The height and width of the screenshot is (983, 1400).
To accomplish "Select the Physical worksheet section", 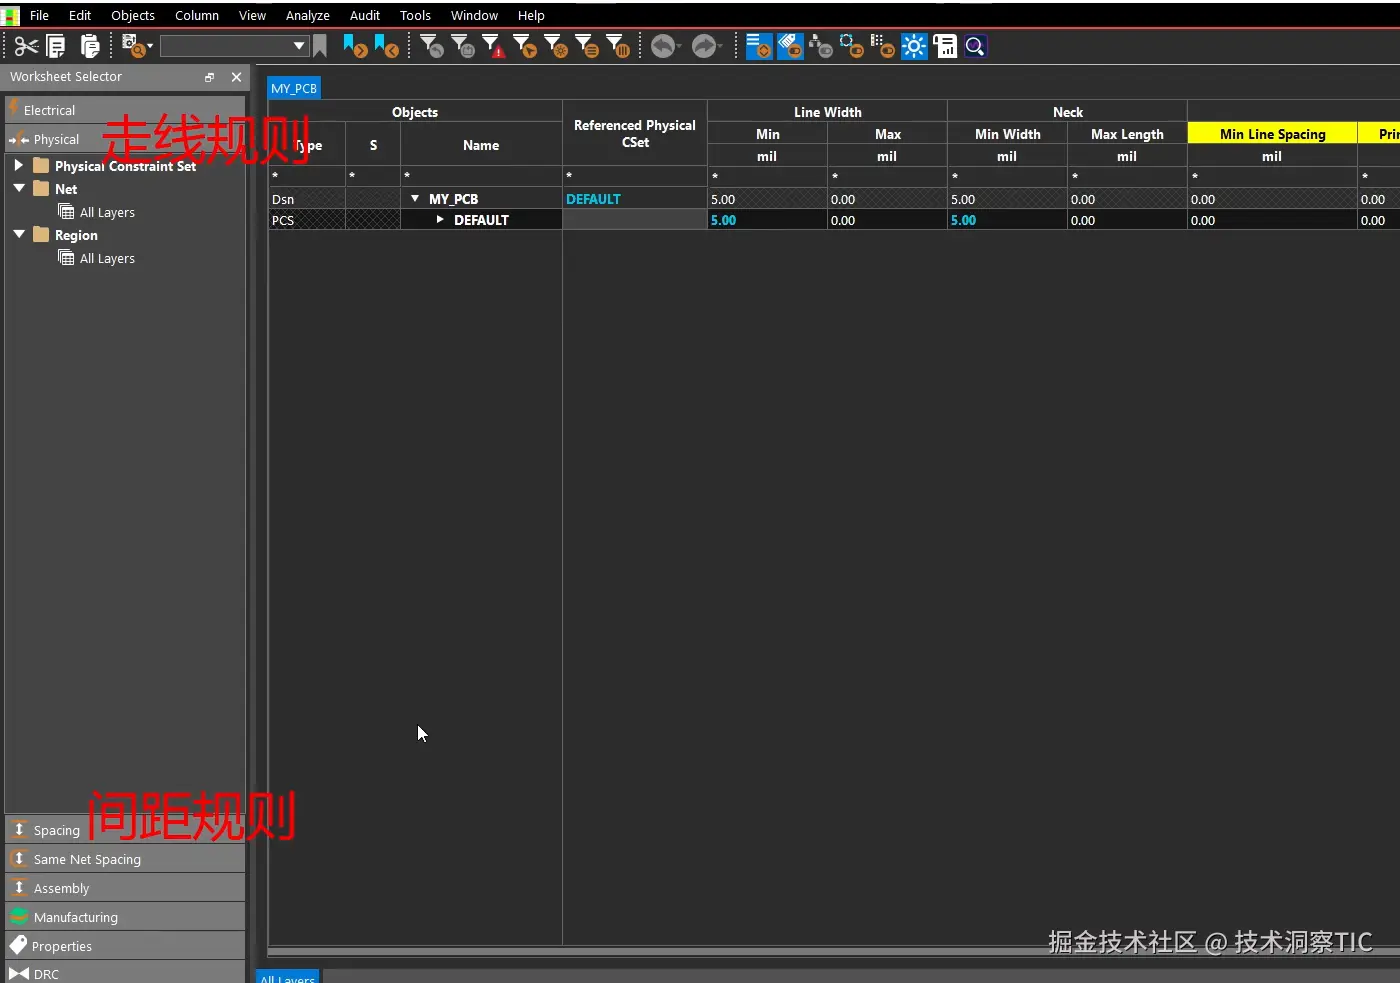I will pos(125,139).
